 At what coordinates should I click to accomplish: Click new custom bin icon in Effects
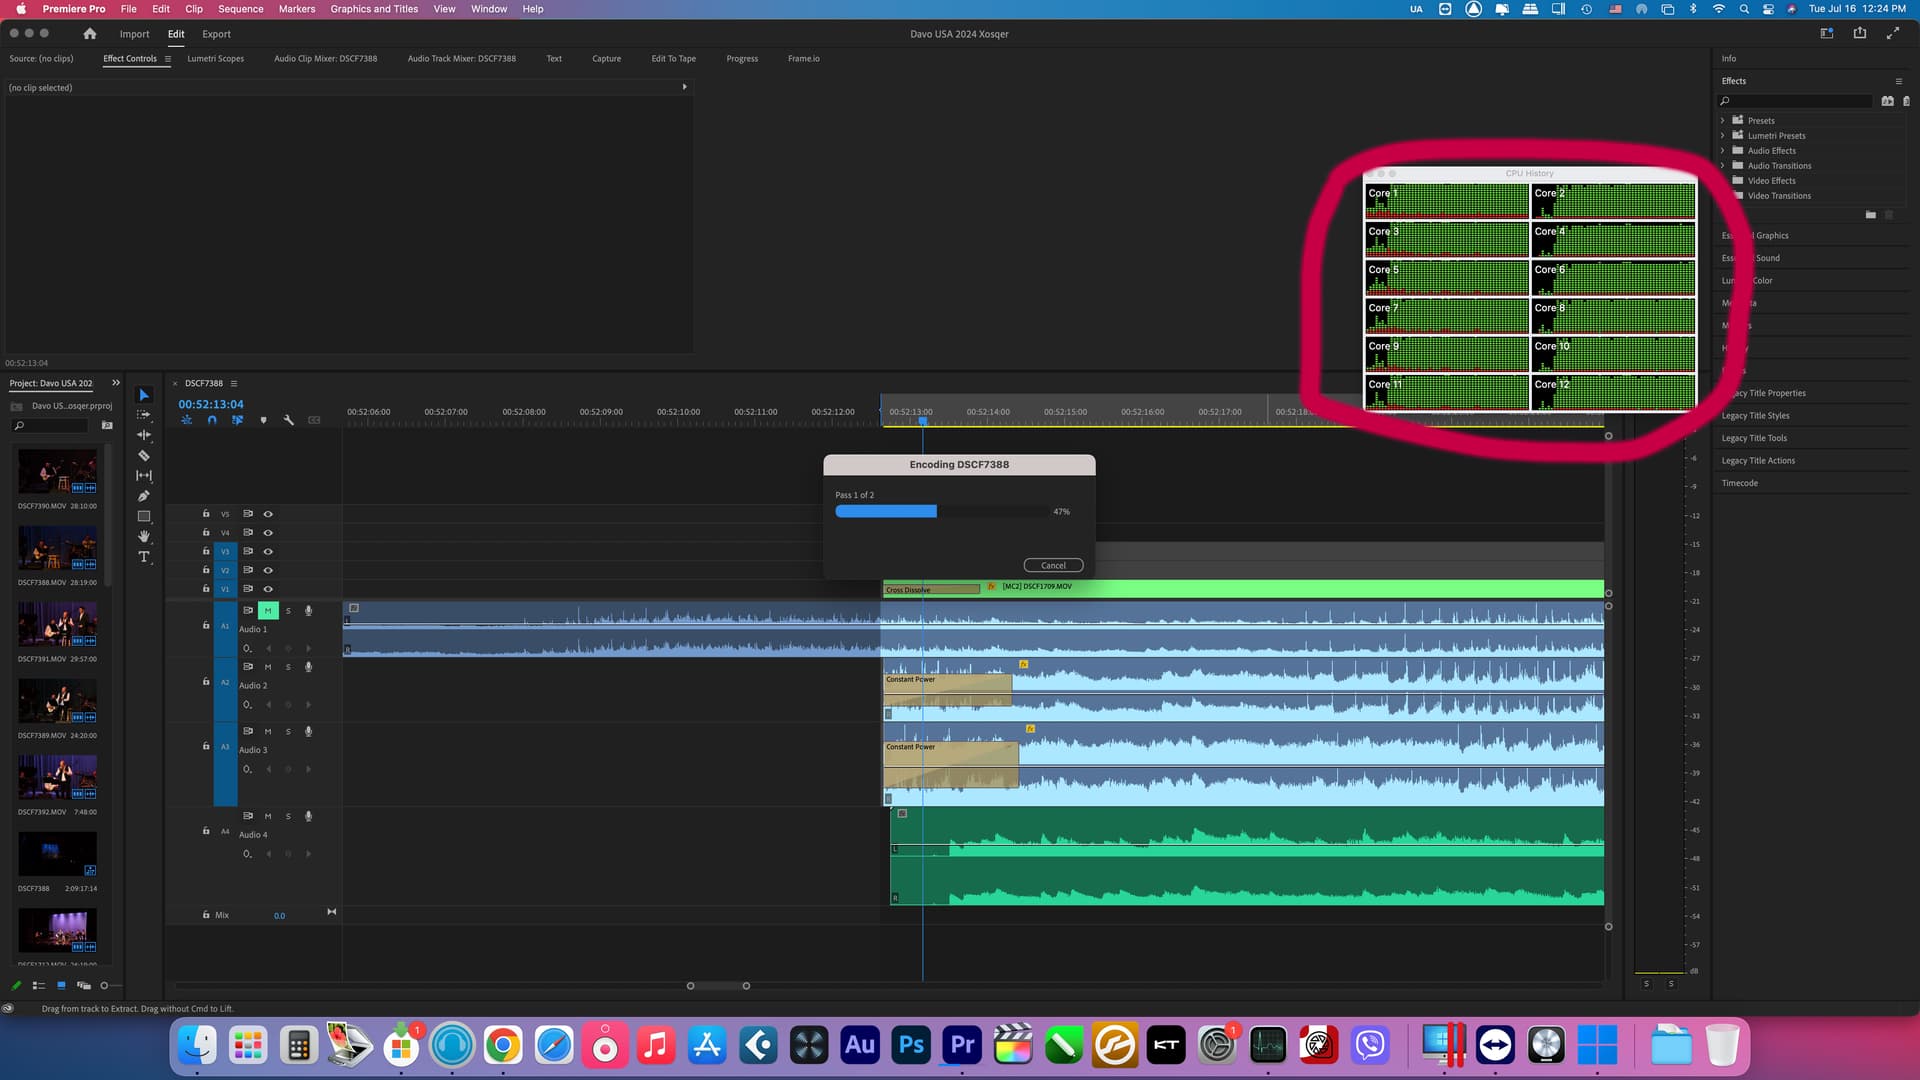(x=1870, y=215)
